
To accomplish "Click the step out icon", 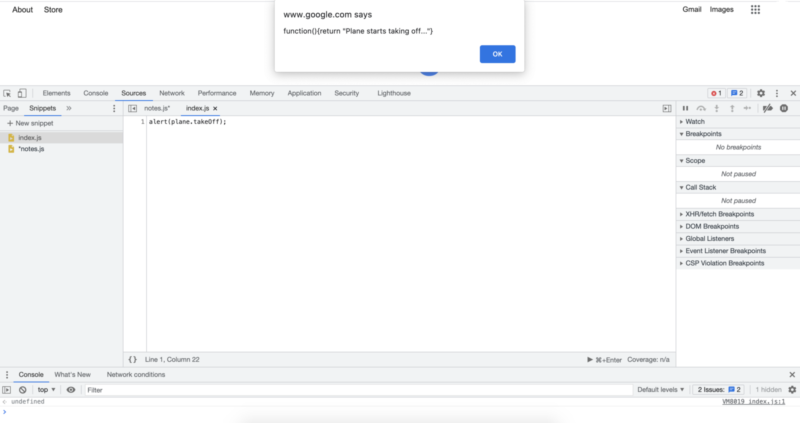I will (x=732, y=108).
